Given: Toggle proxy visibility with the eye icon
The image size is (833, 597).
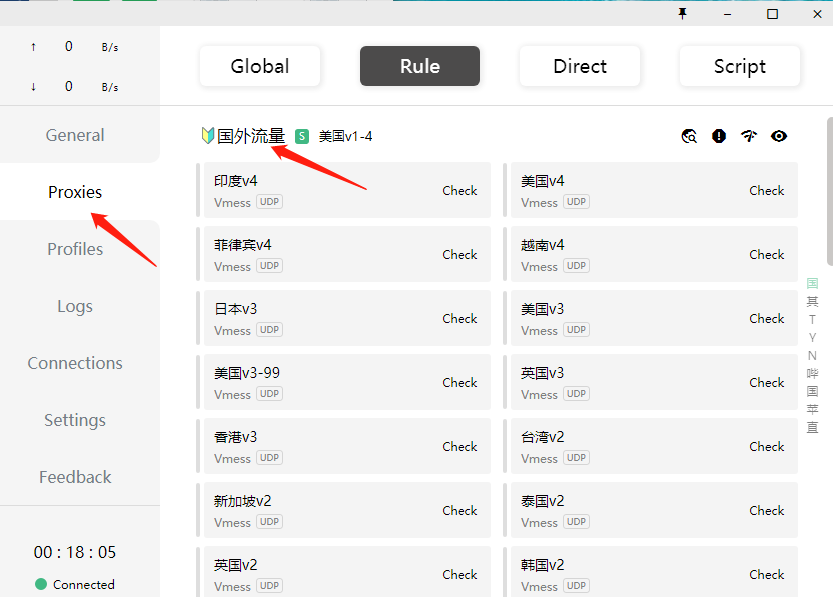Looking at the screenshot, I should point(779,136).
